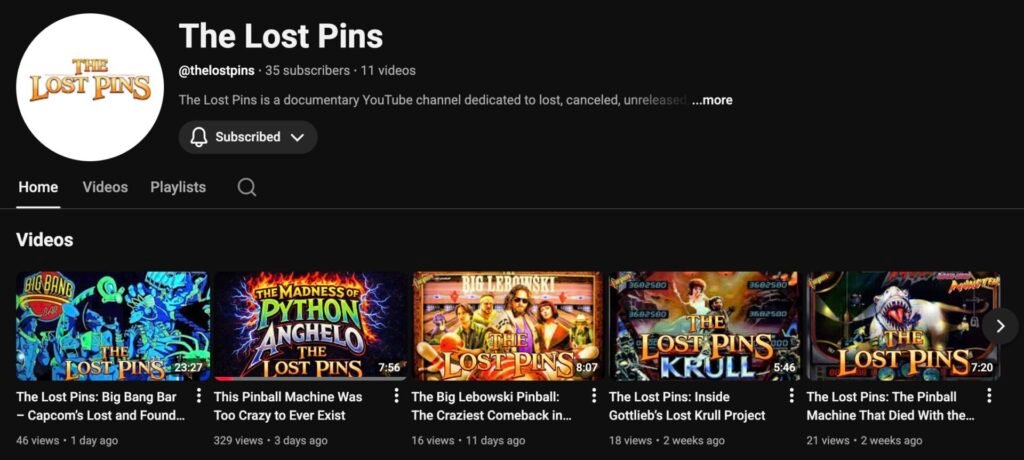Open "This Pinball Machine Was Too Crazy" title

[288, 406]
